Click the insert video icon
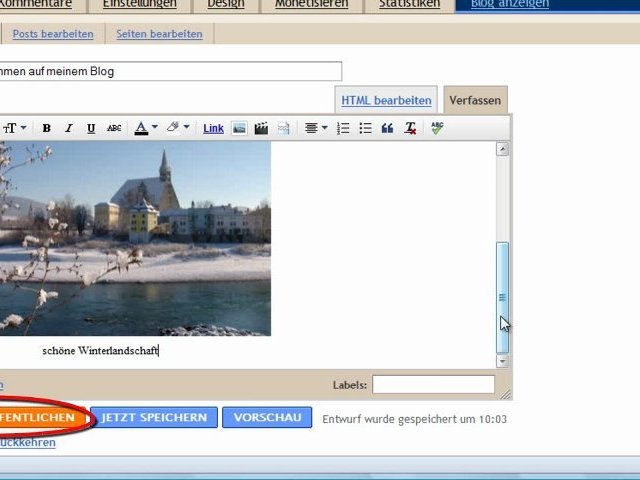The width and height of the screenshot is (640, 480). [x=261, y=128]
